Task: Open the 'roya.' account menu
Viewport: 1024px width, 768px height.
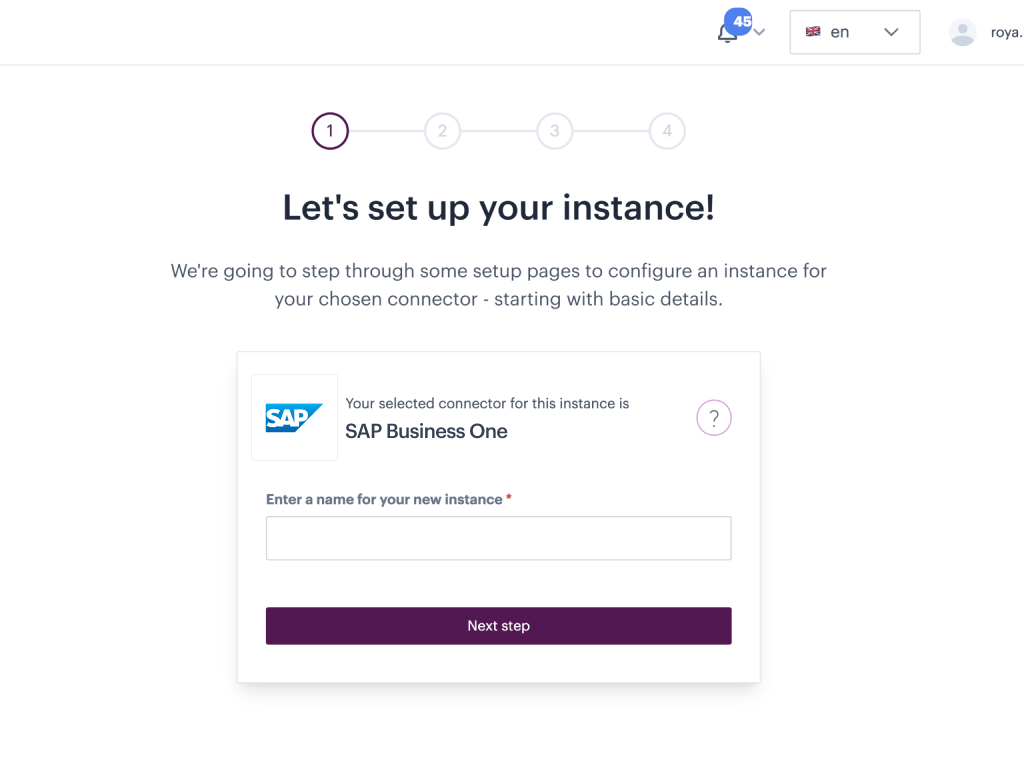Action: click(1005, 32)
